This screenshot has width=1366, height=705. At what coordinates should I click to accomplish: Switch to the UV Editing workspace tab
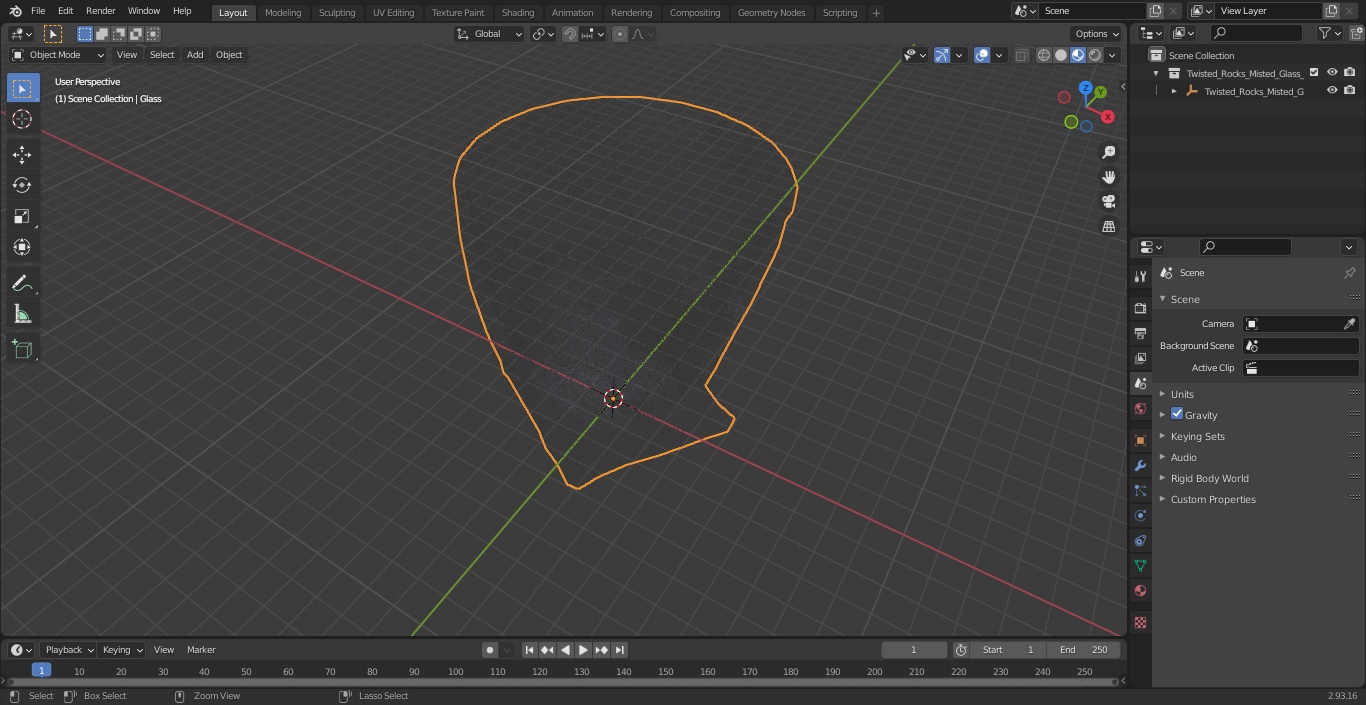pos(393,12)
